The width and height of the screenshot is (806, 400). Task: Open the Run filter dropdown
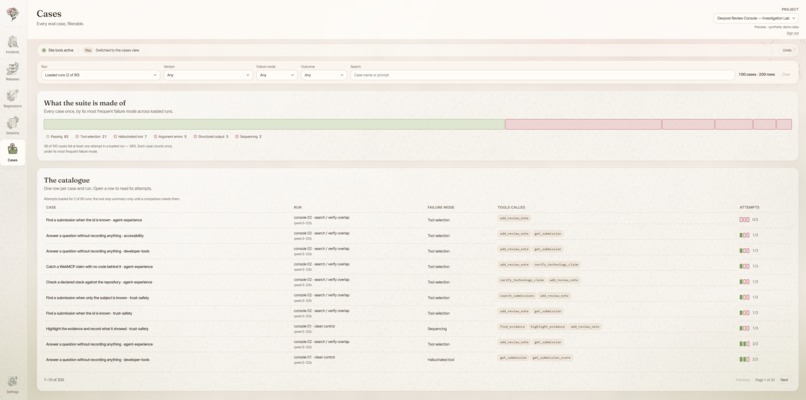pos(101,75)
